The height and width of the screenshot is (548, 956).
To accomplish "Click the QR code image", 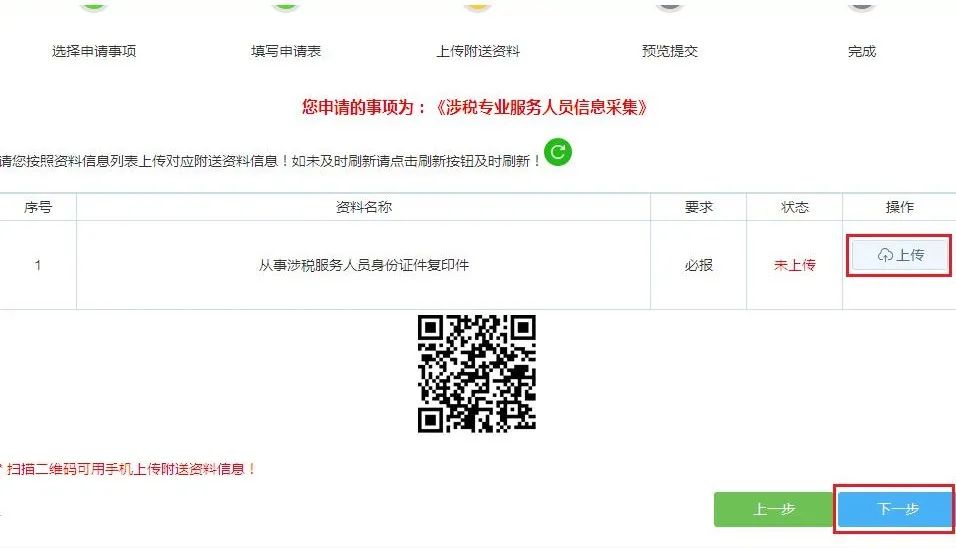I will (x=477, y=373).
